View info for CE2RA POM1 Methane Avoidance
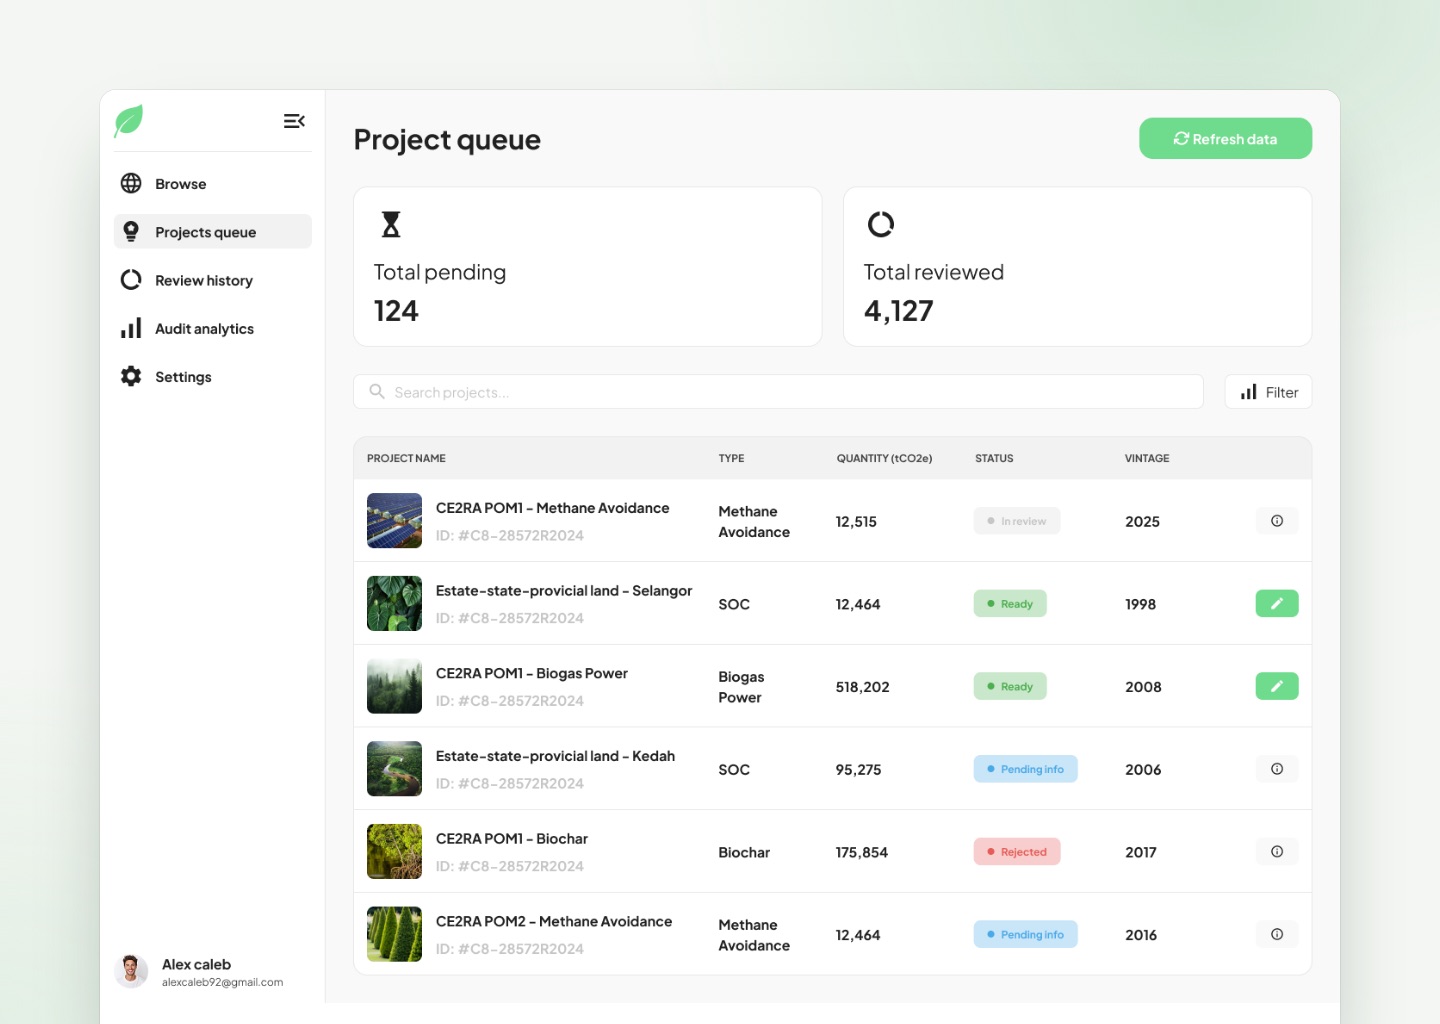1440x1024 pixels. pos(1277,521)
